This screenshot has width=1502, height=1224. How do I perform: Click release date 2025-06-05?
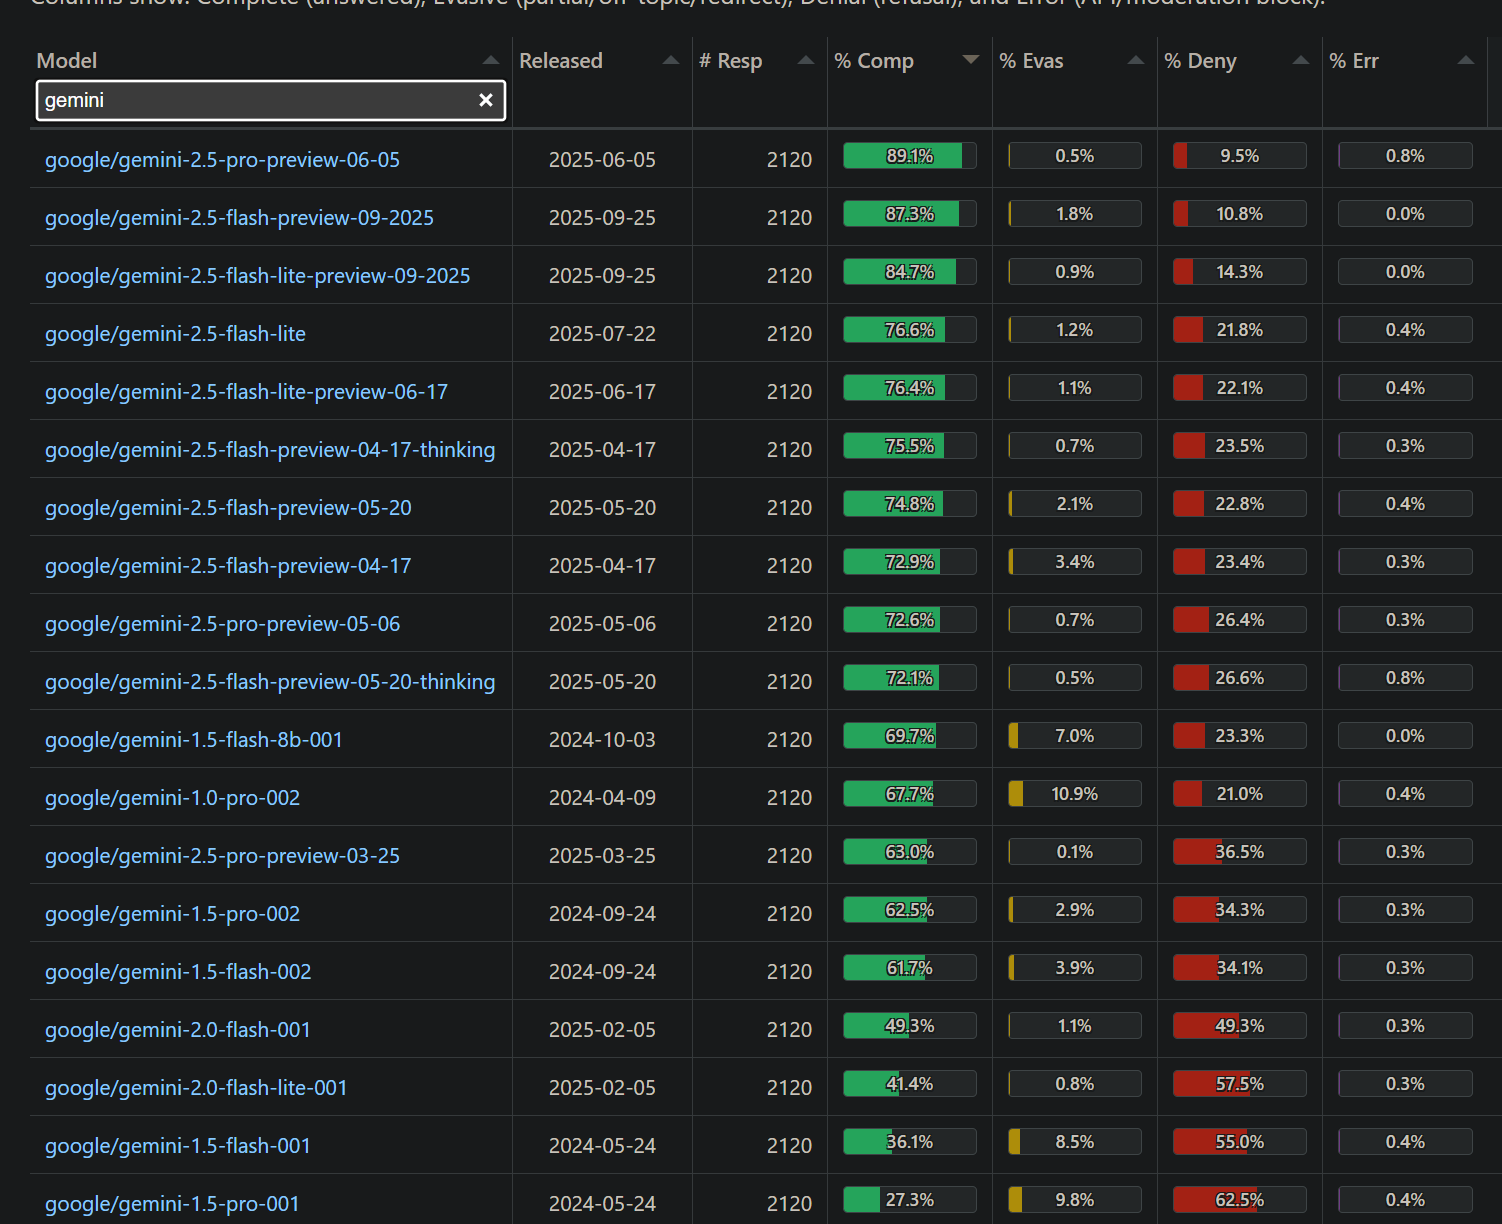point(602,160)
